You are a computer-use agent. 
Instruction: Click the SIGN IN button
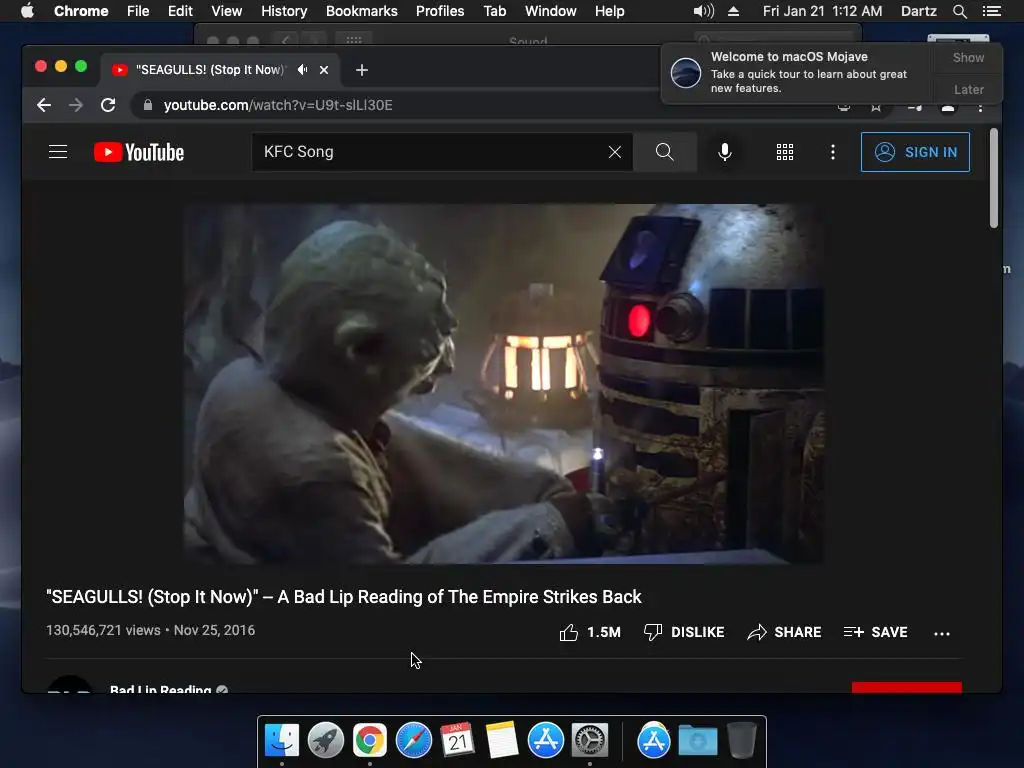click(x=915, y=152)
